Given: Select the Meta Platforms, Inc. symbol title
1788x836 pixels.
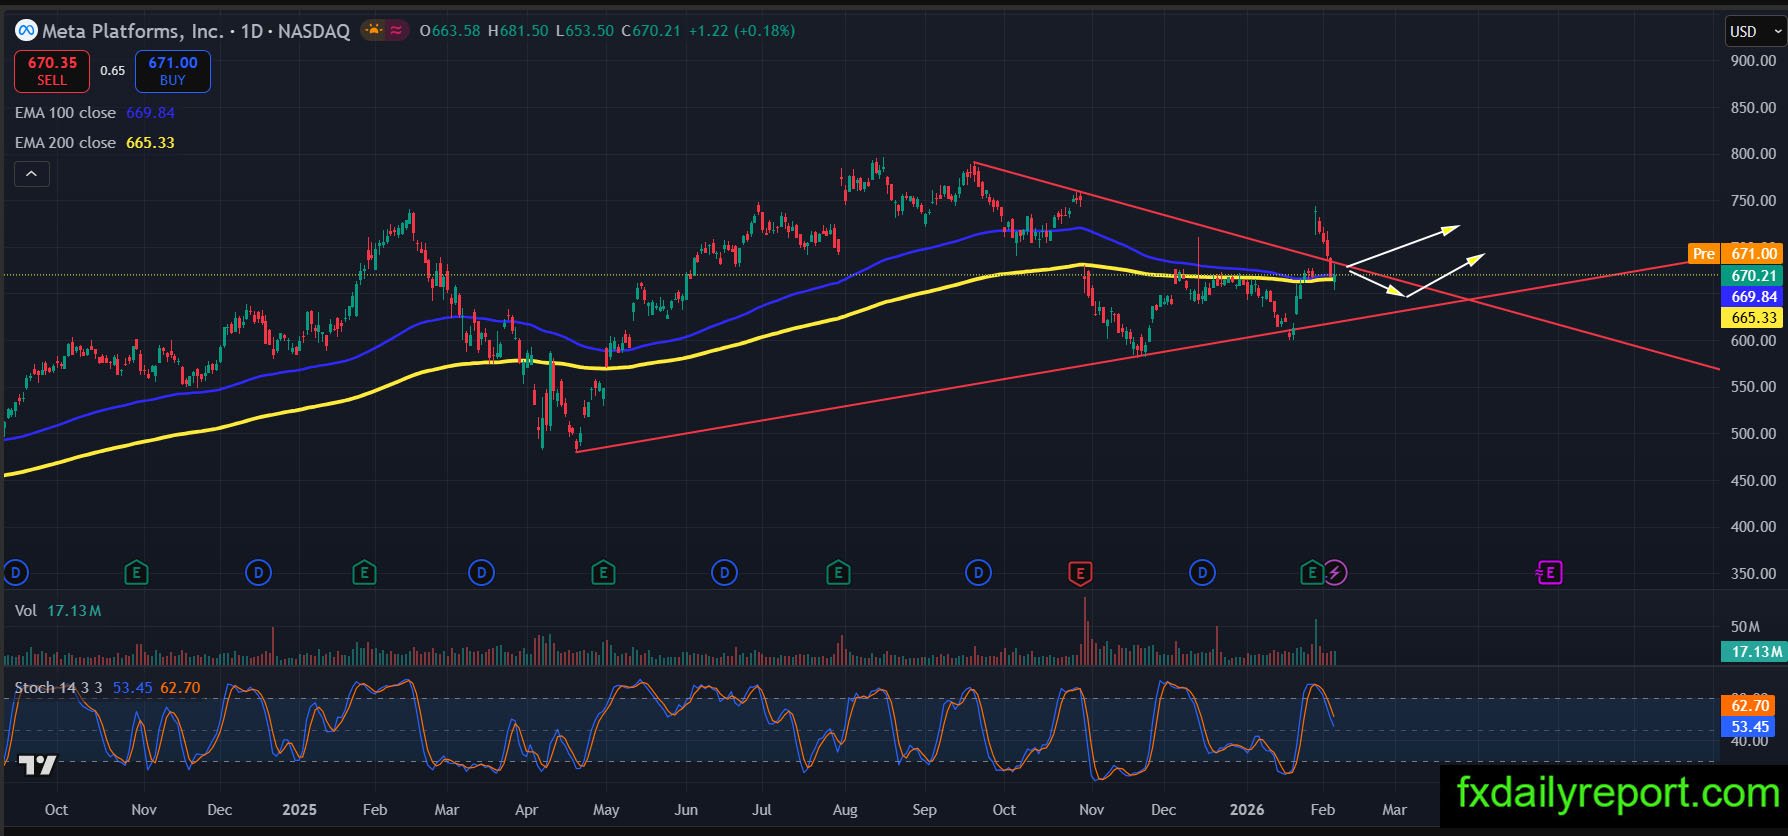Looking at the screenshot, I should coord(132,31).
